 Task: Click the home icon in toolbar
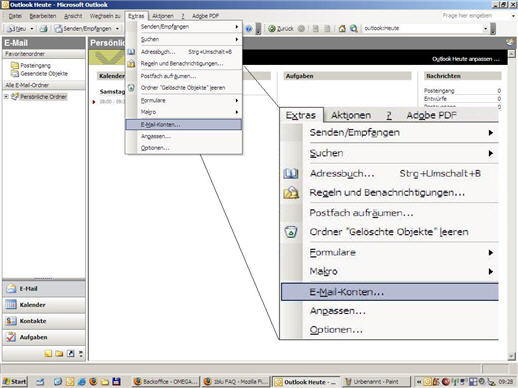coord(342,29)
